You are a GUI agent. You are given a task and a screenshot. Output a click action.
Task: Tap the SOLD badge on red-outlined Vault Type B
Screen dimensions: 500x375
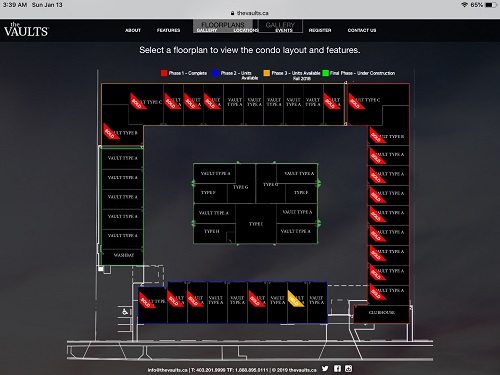point(378,135)
